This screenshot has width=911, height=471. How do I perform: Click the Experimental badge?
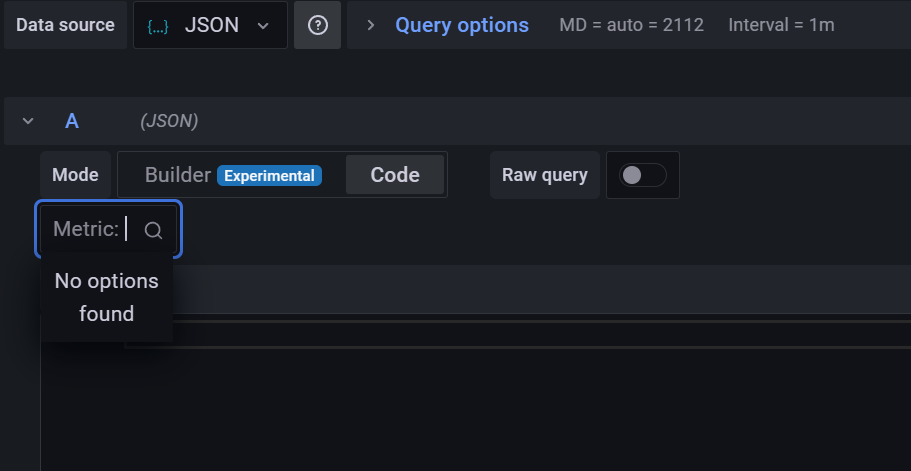269,176
